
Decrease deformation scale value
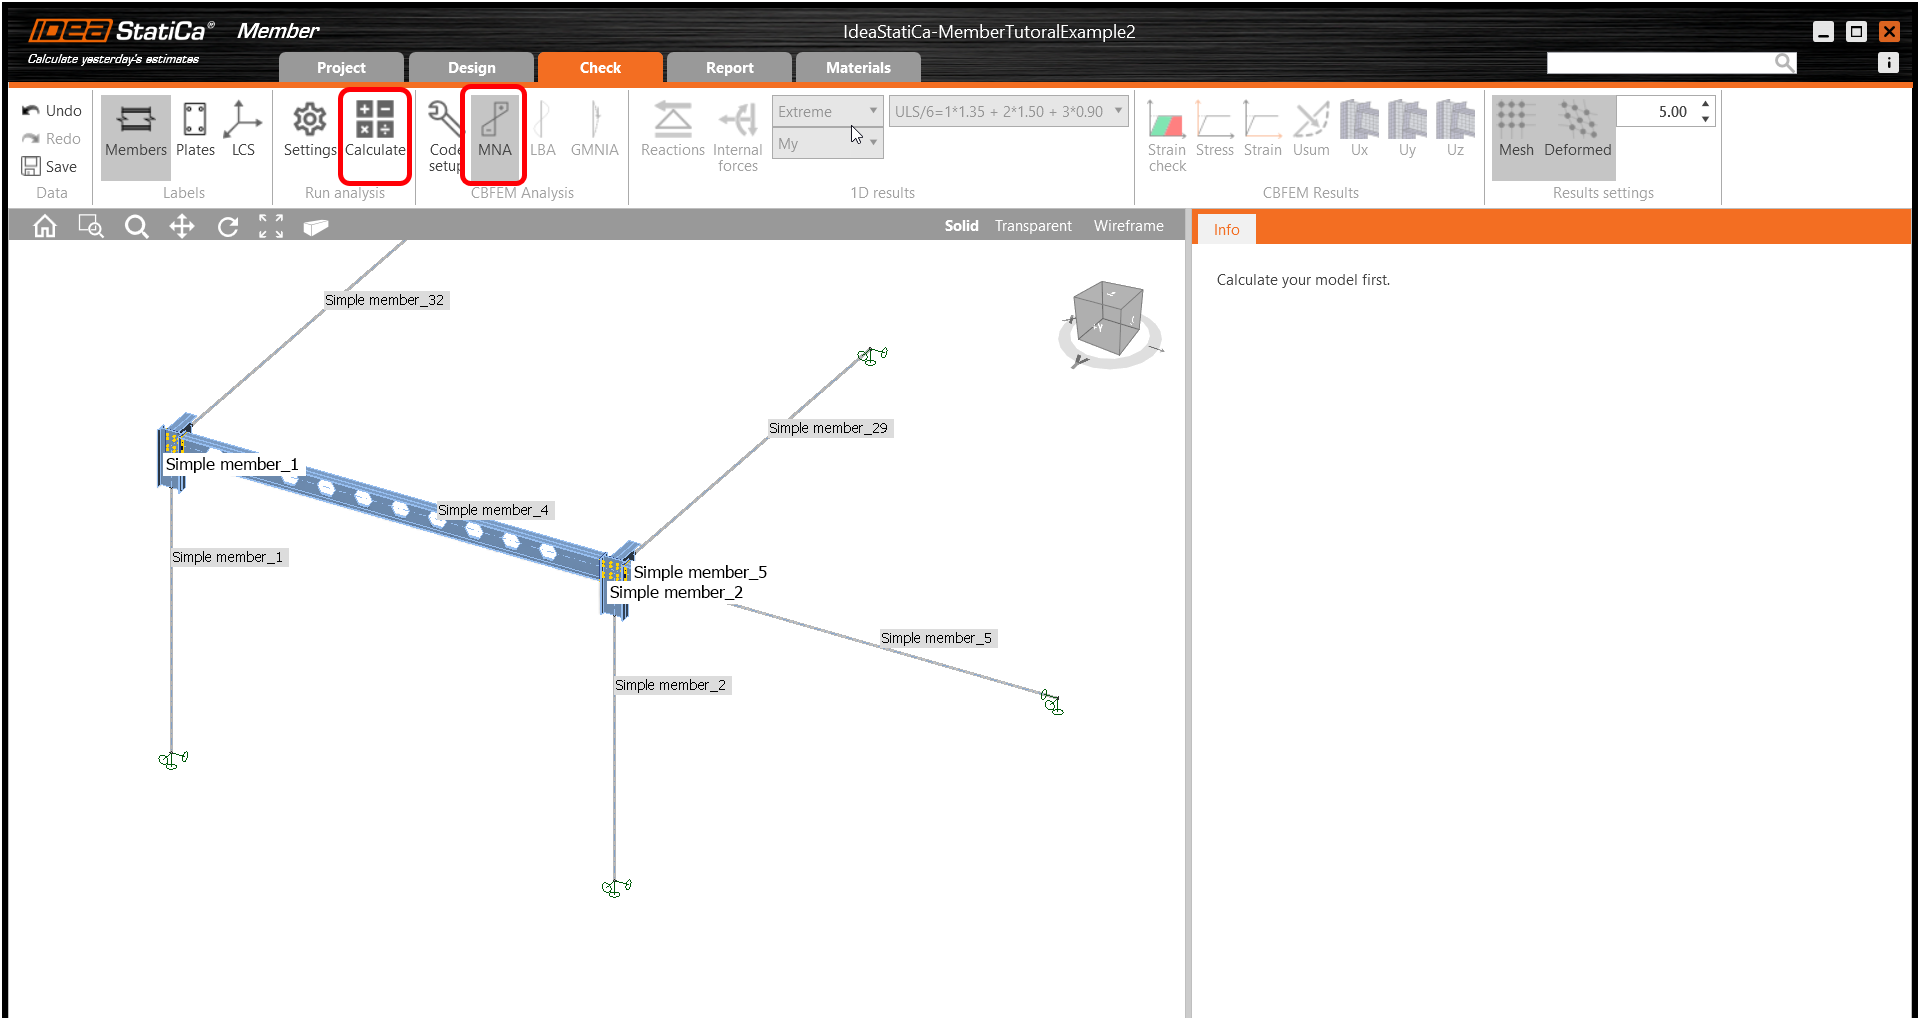(x=1706, y=119)
